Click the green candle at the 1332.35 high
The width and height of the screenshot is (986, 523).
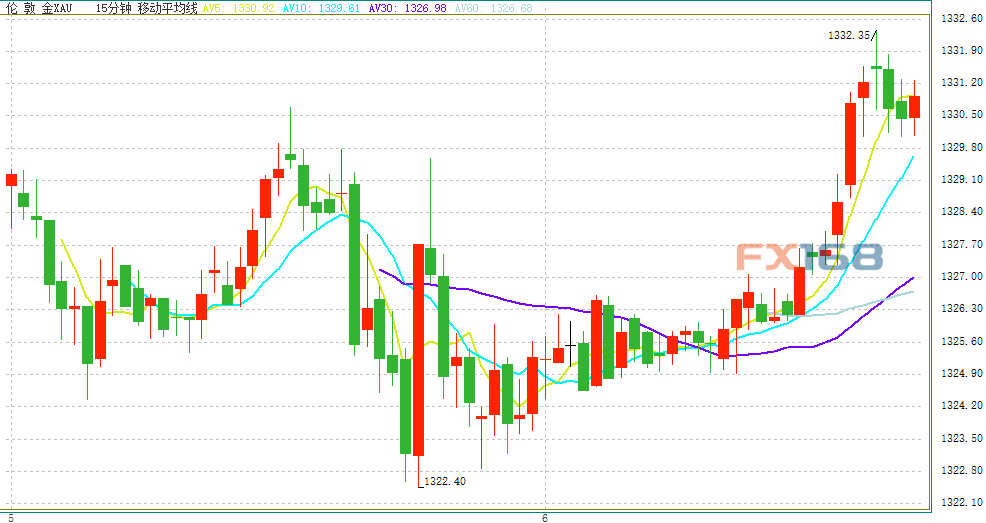876,67
